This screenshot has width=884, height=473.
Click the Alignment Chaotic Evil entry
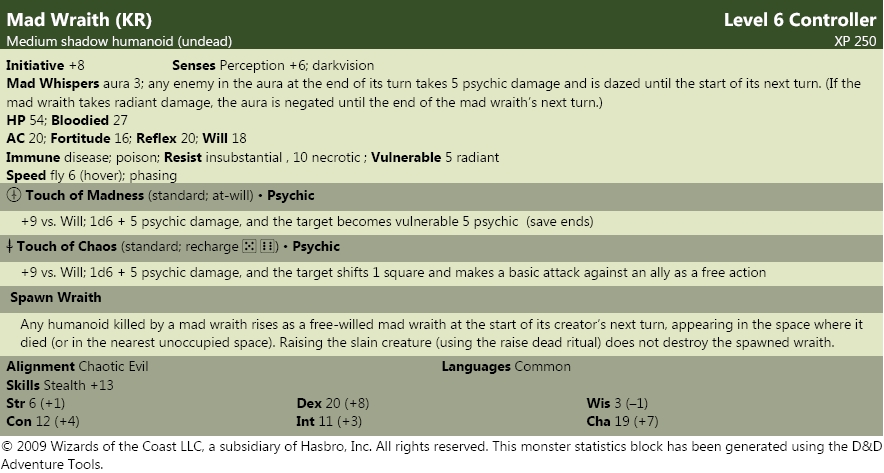coord(77,366)
